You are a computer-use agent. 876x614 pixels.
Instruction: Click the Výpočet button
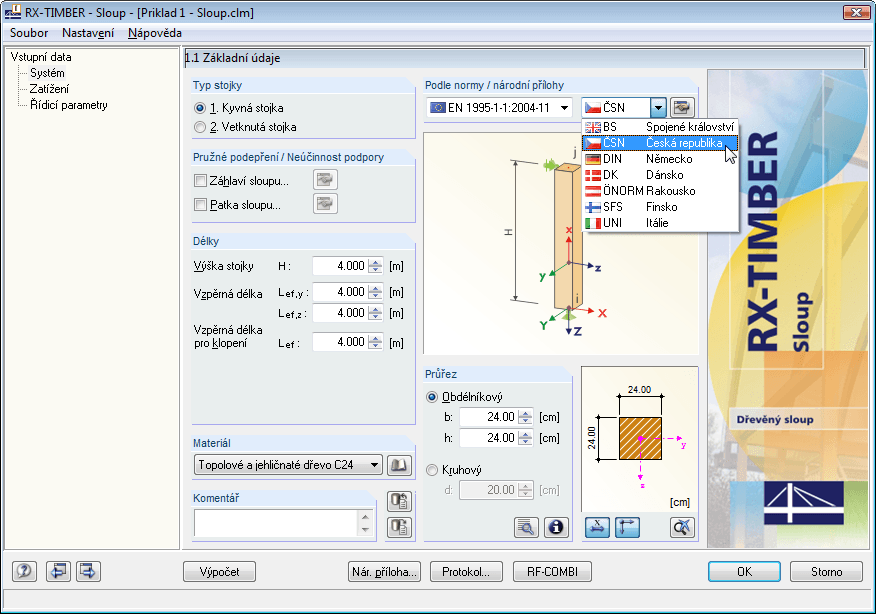pyautogui.click(x=219, y=571)
